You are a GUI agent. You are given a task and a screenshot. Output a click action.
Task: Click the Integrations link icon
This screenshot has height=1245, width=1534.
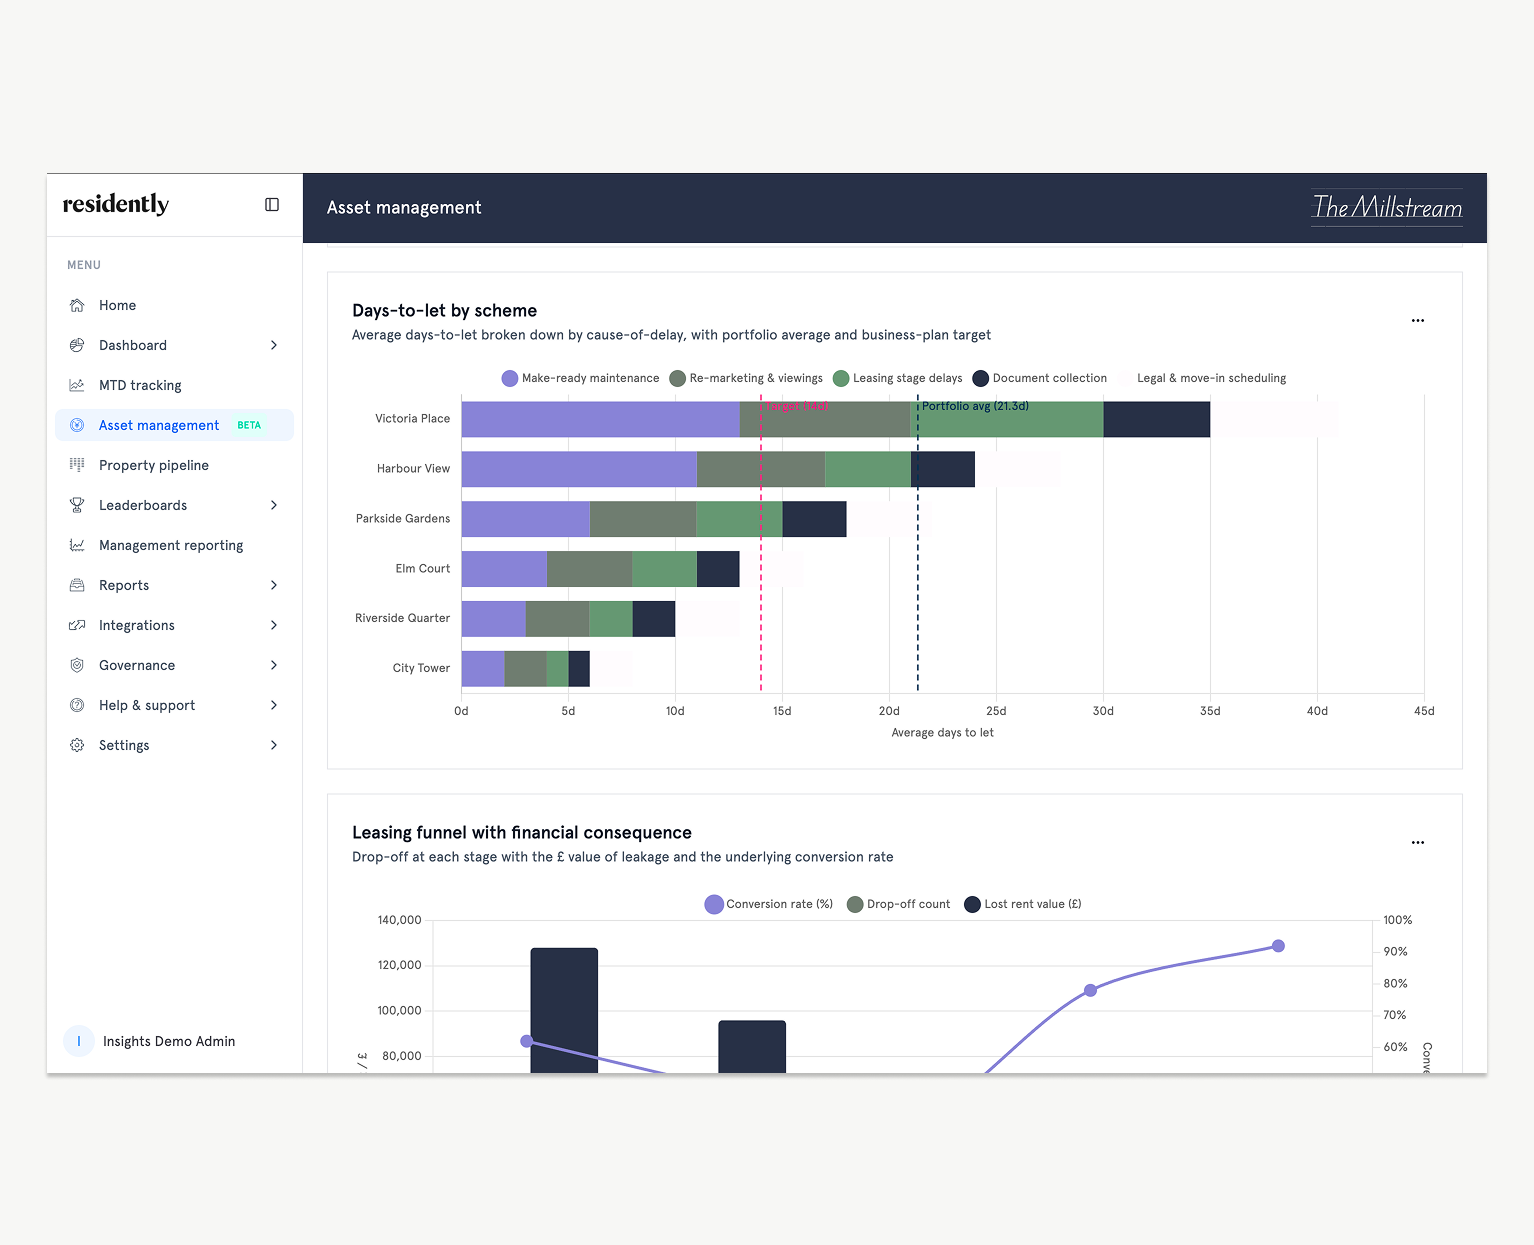click(77, 625)
